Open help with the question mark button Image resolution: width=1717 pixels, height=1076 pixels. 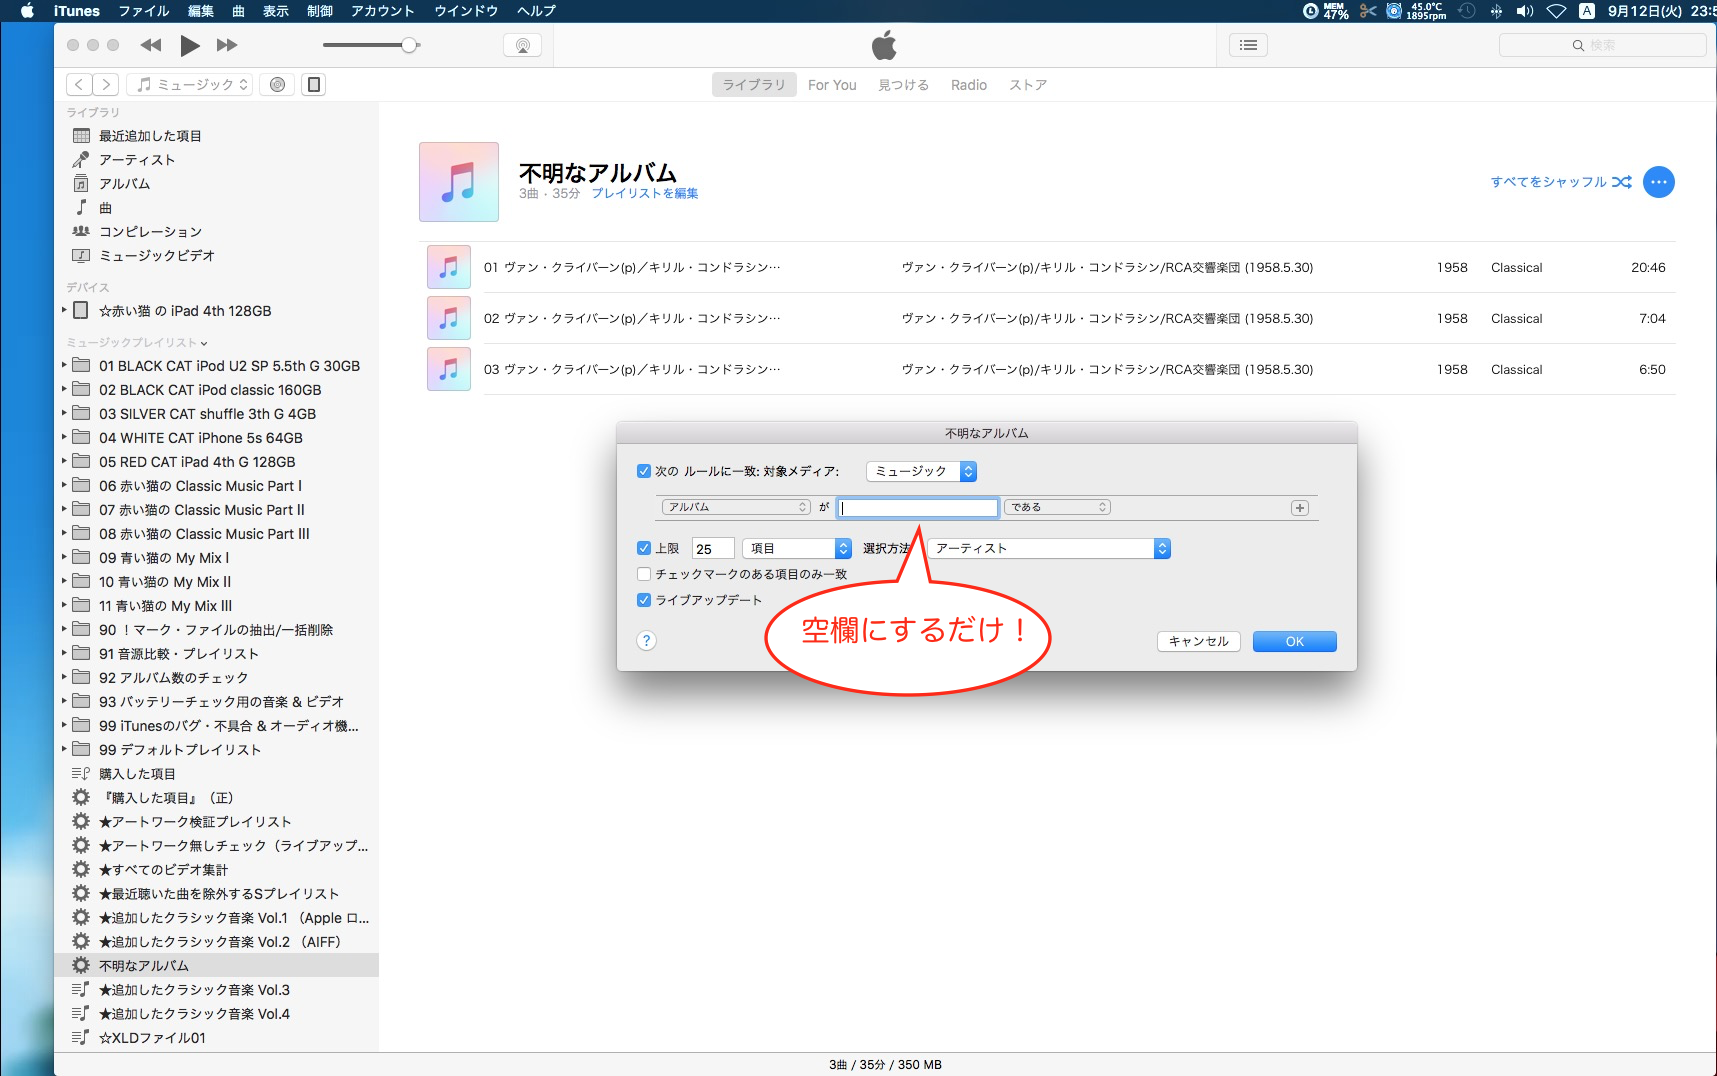(647, 641)
